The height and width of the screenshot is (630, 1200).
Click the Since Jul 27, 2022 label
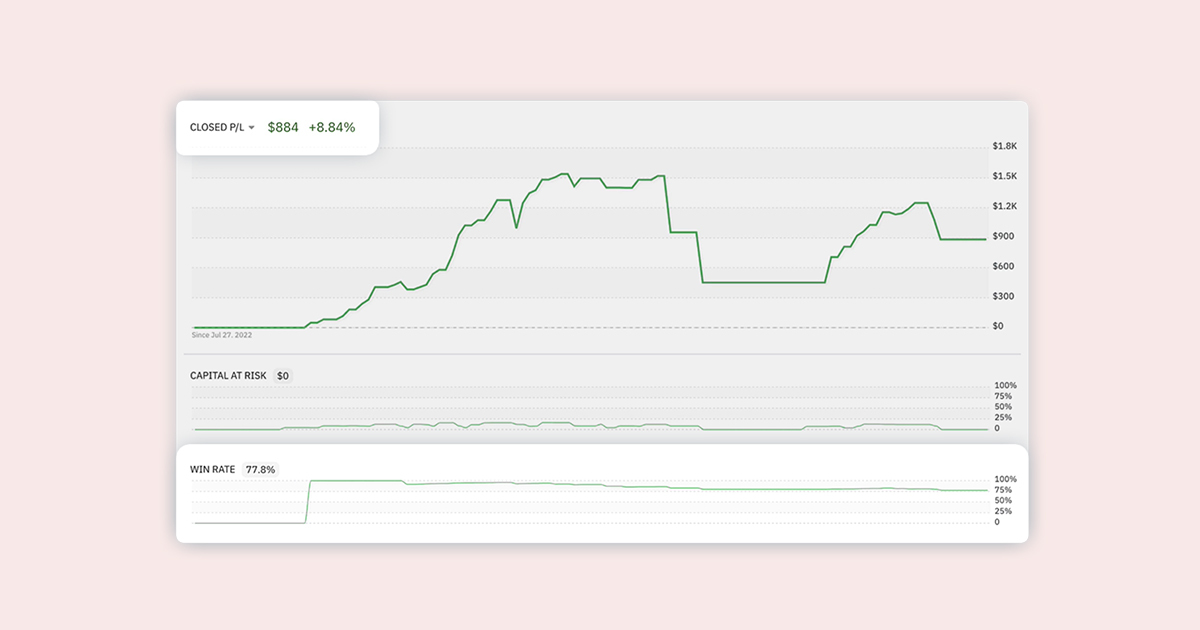pyautogui.click(x=221, y=335)
